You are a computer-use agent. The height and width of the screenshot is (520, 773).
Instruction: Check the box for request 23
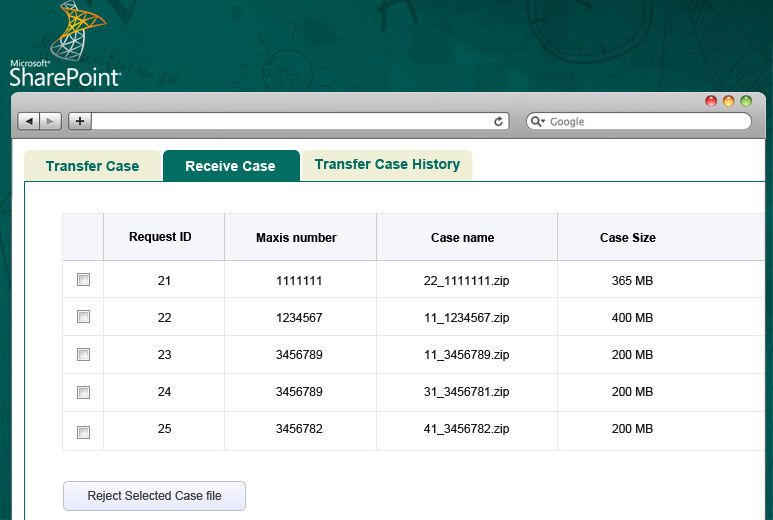pyautogui.click(x=83, y=354)
